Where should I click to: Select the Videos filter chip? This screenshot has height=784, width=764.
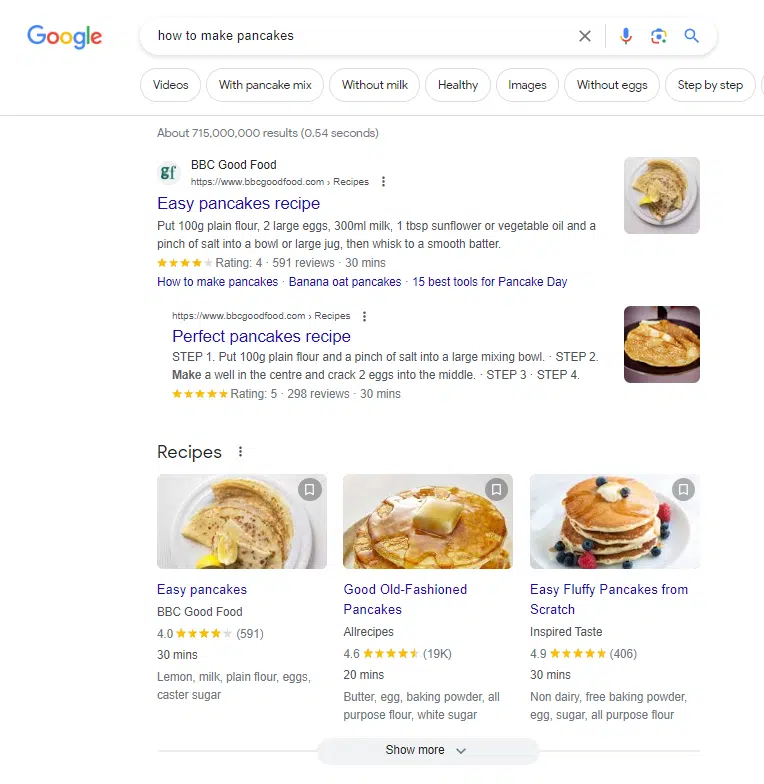[x=171, y=85]
